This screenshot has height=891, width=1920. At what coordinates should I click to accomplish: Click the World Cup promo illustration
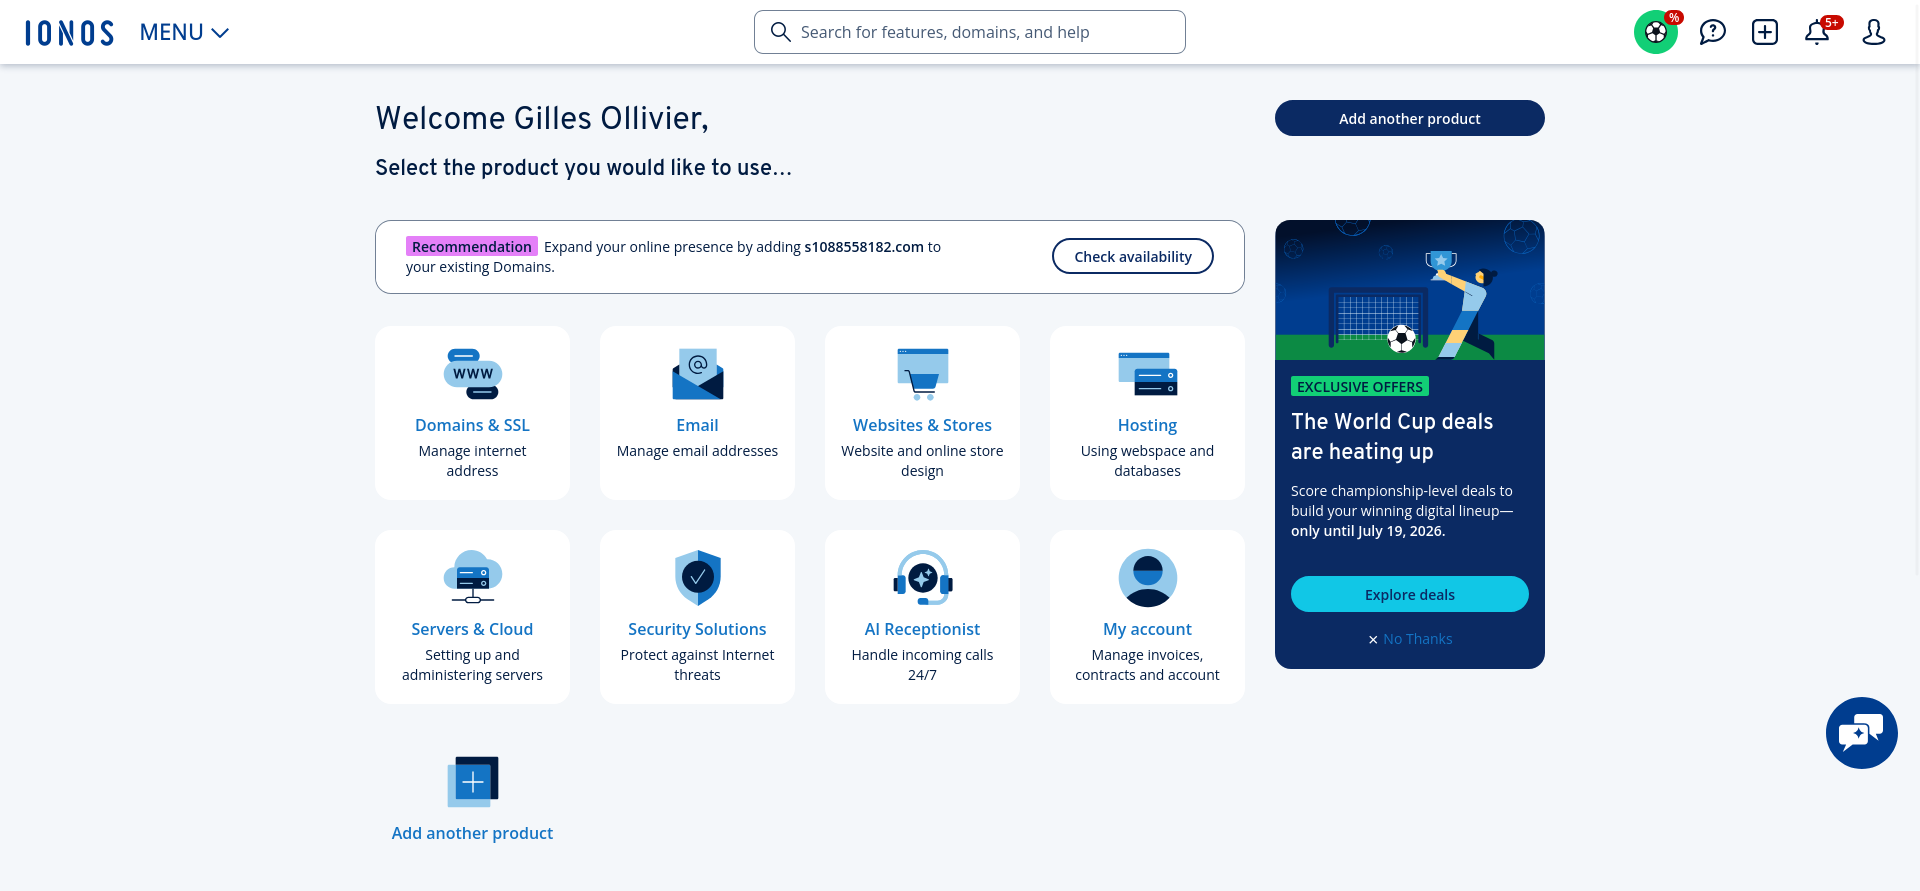pos(1409,290)
